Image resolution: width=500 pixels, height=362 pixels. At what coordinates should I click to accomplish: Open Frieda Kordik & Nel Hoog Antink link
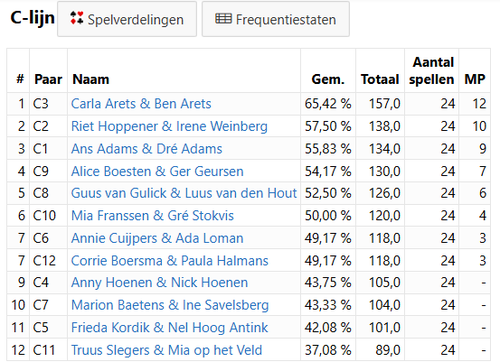tap(170, 327)
